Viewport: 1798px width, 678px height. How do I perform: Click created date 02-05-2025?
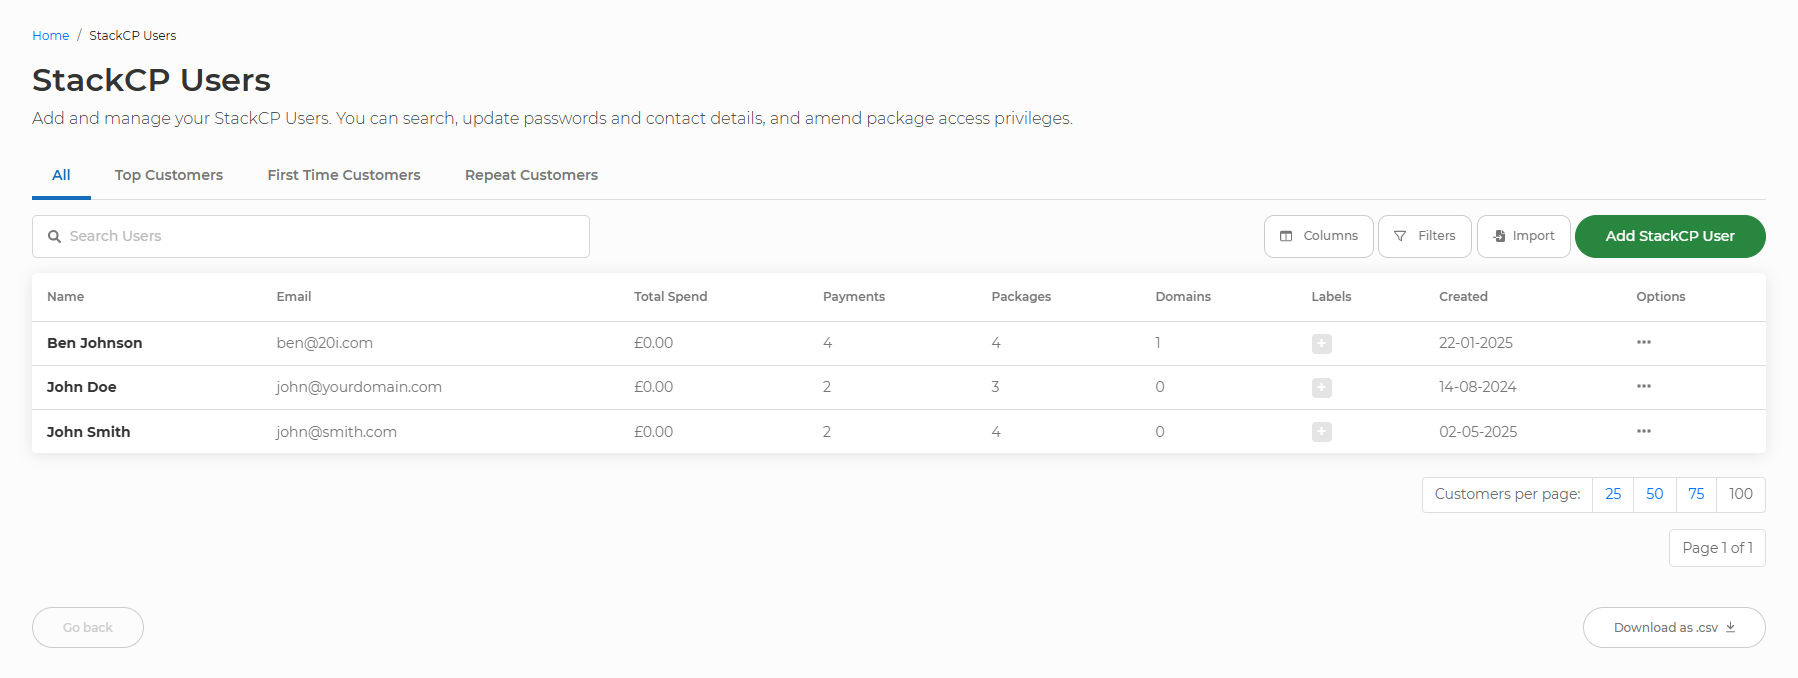coord(1478,432)
